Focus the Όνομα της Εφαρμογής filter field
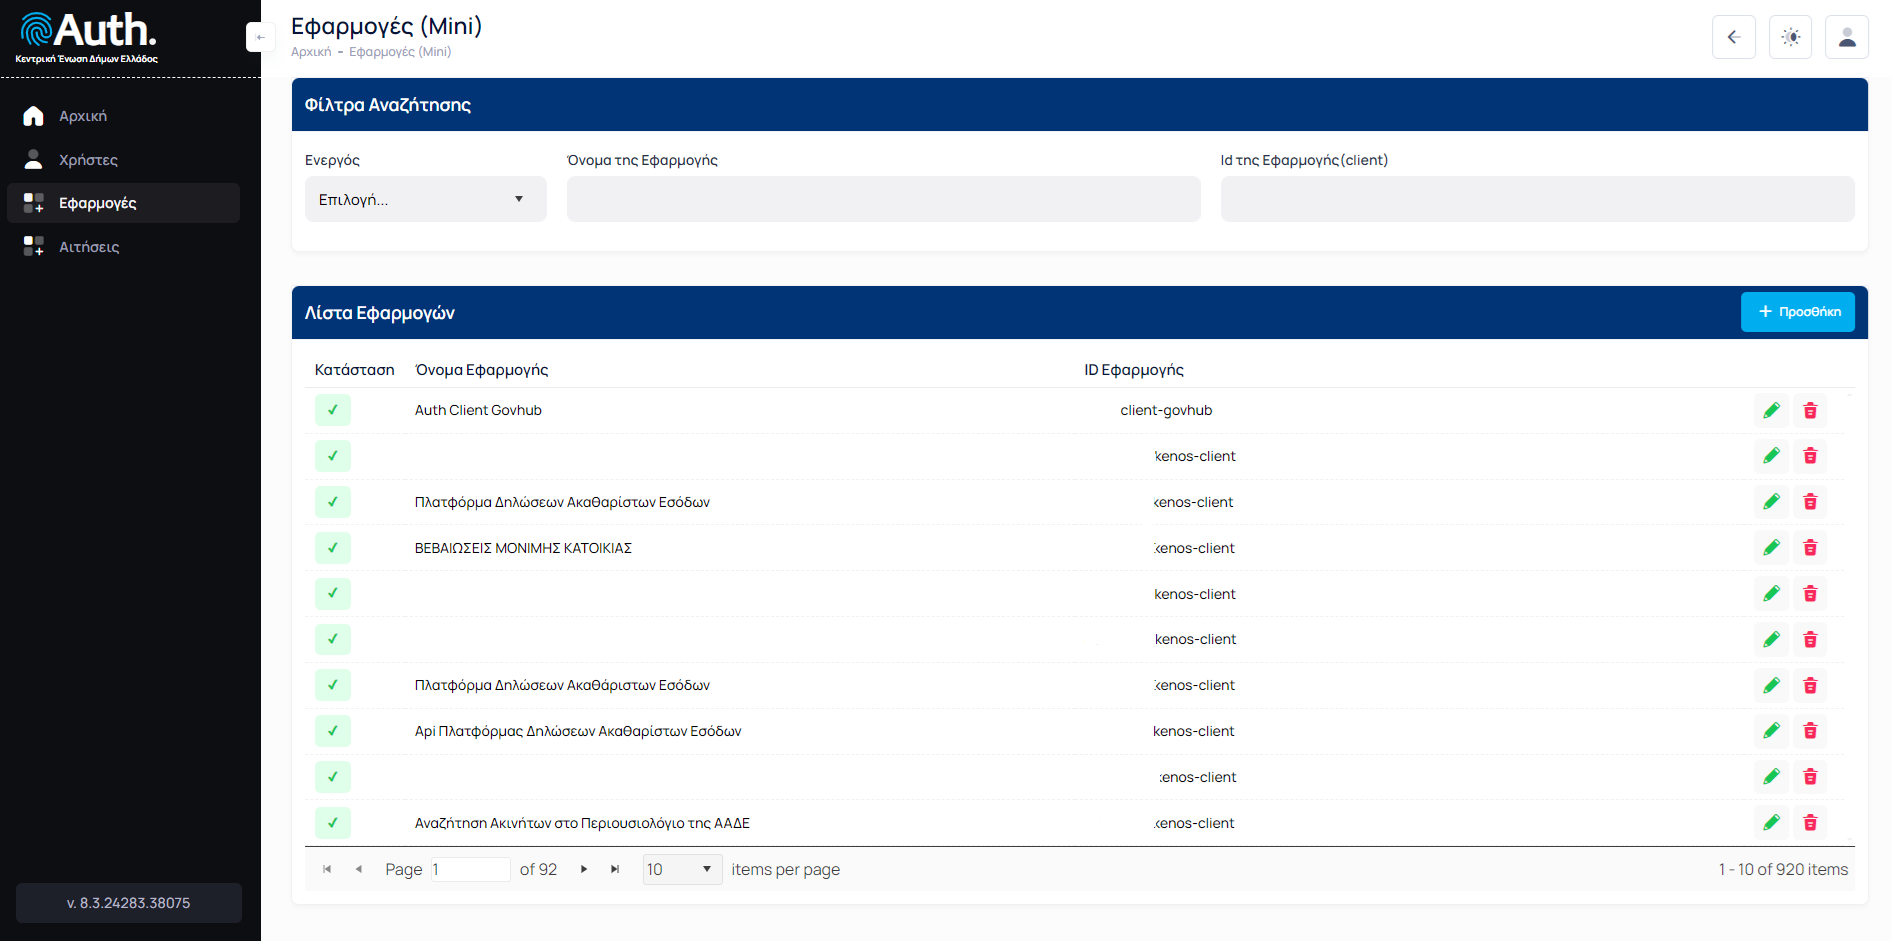Screen dimensions: 1892x941 884,199
